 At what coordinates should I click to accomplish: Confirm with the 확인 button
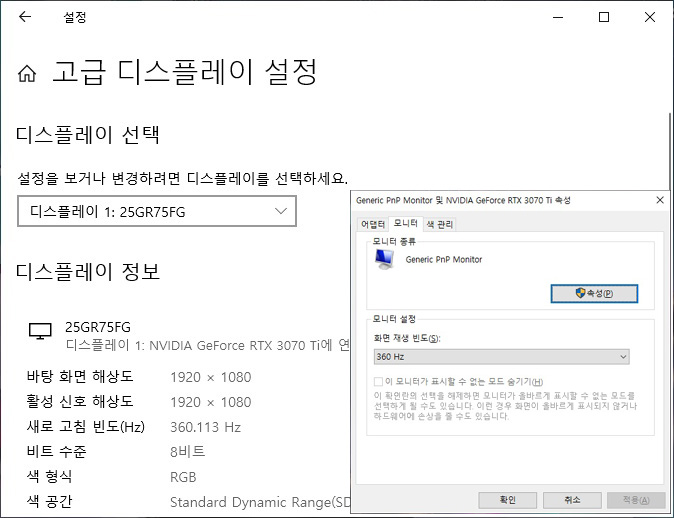[x=508, y=500]
